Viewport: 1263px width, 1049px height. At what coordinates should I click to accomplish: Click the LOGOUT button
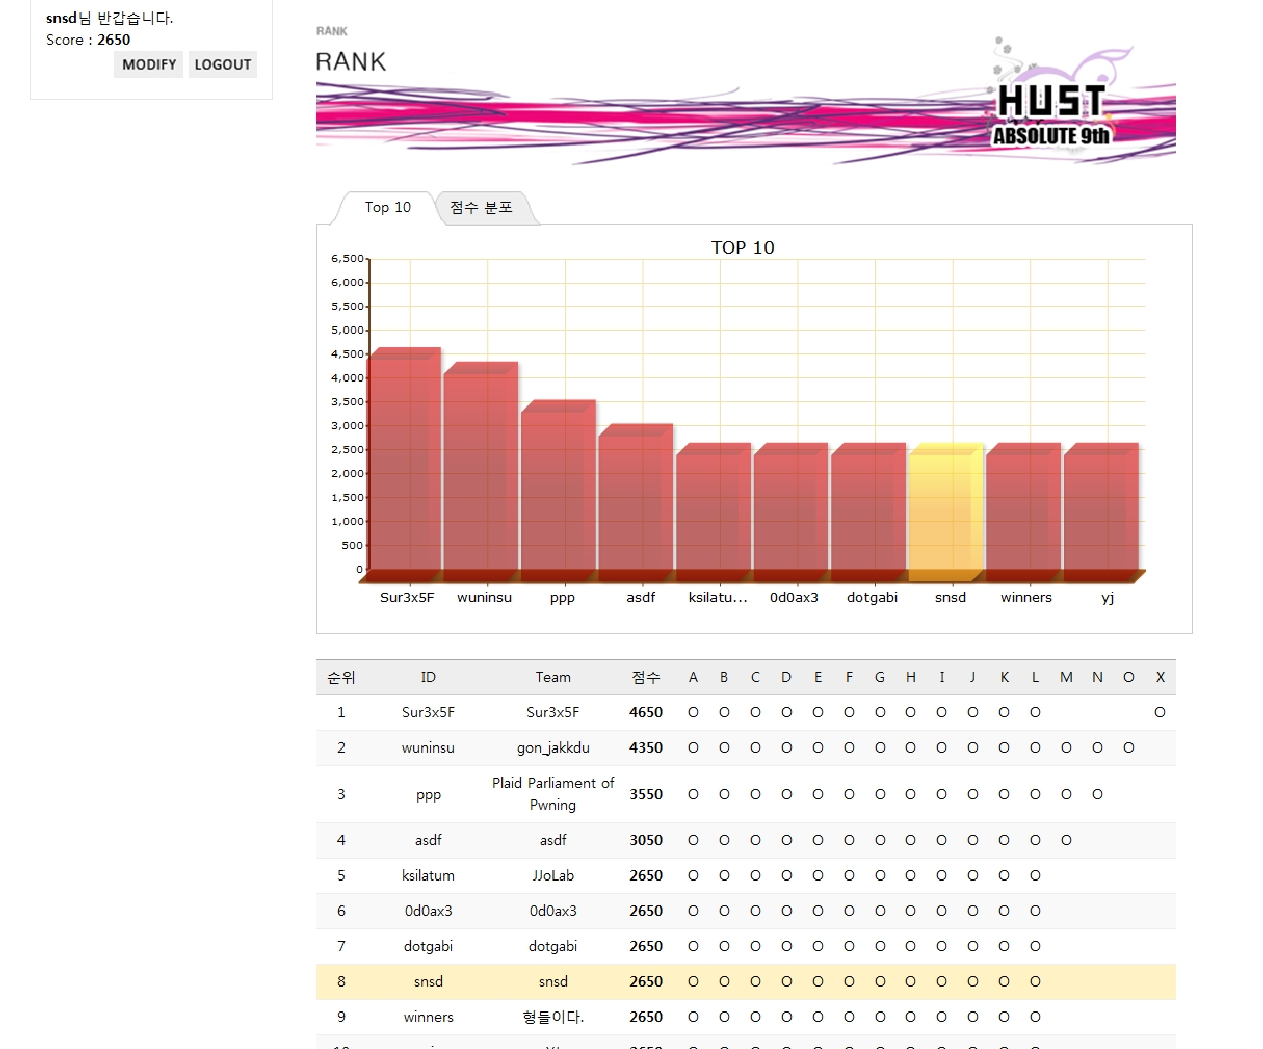point(222,65)
